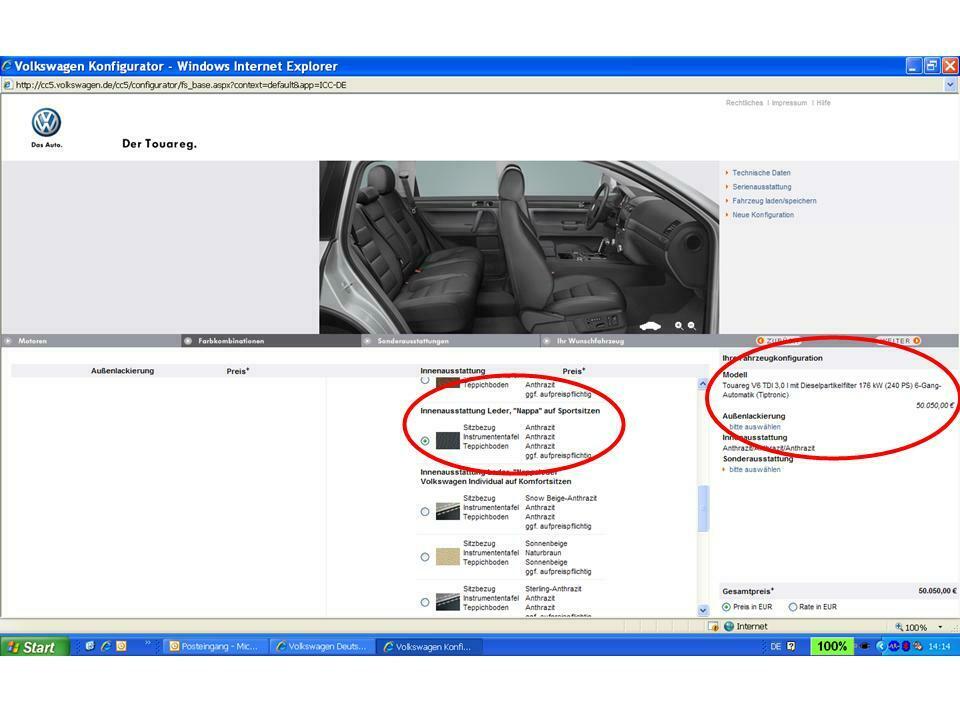
Task: Click Fahrzeug laden/speichern
Action: (x=777, y=200)
